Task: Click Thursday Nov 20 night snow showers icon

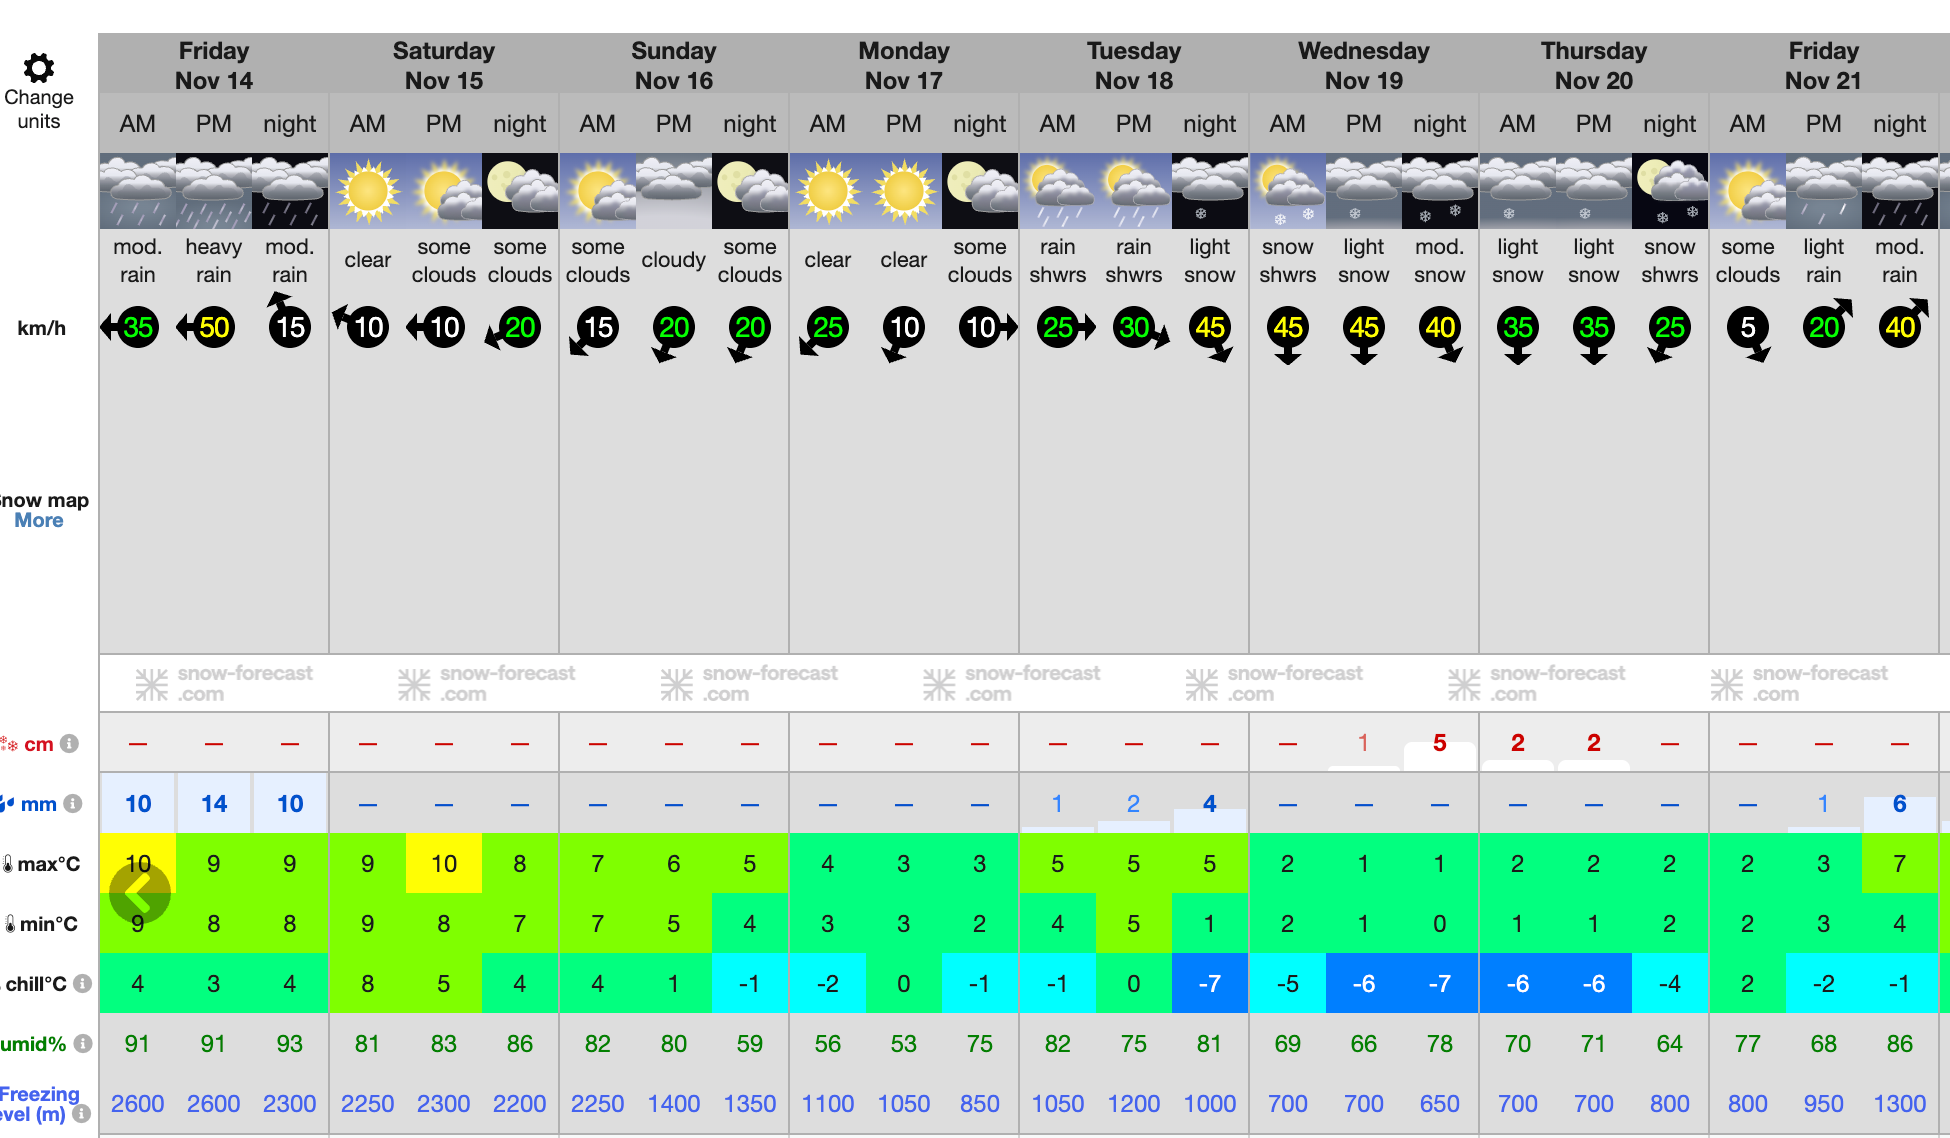Action: point(1670,191)
